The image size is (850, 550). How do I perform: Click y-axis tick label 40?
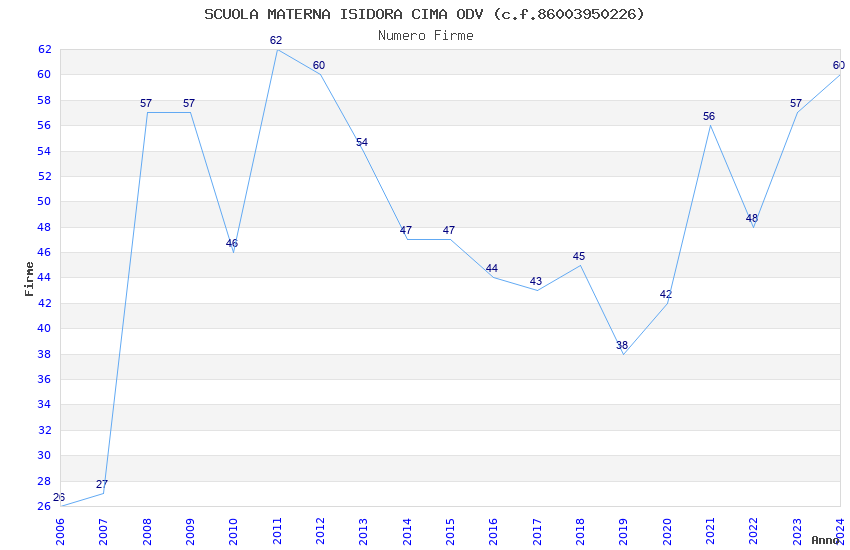(44, 328)
